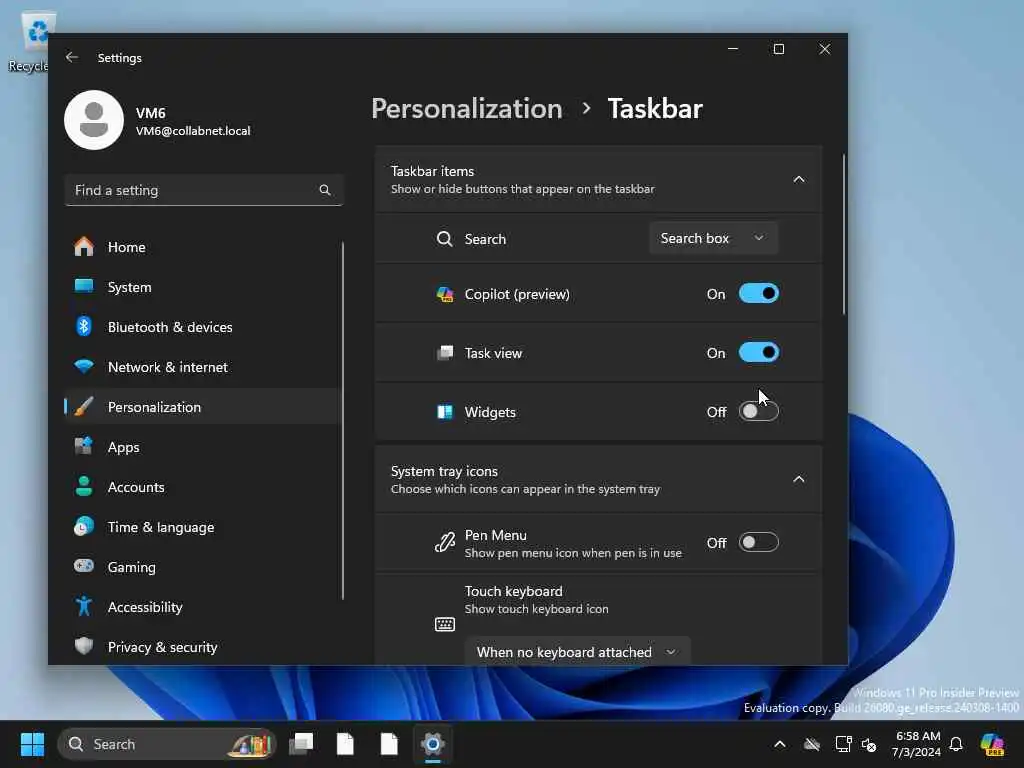This screenshot has width=1024, height=768.
Task: Turn off the Task view toggle
Action: (x=759, y=353)
